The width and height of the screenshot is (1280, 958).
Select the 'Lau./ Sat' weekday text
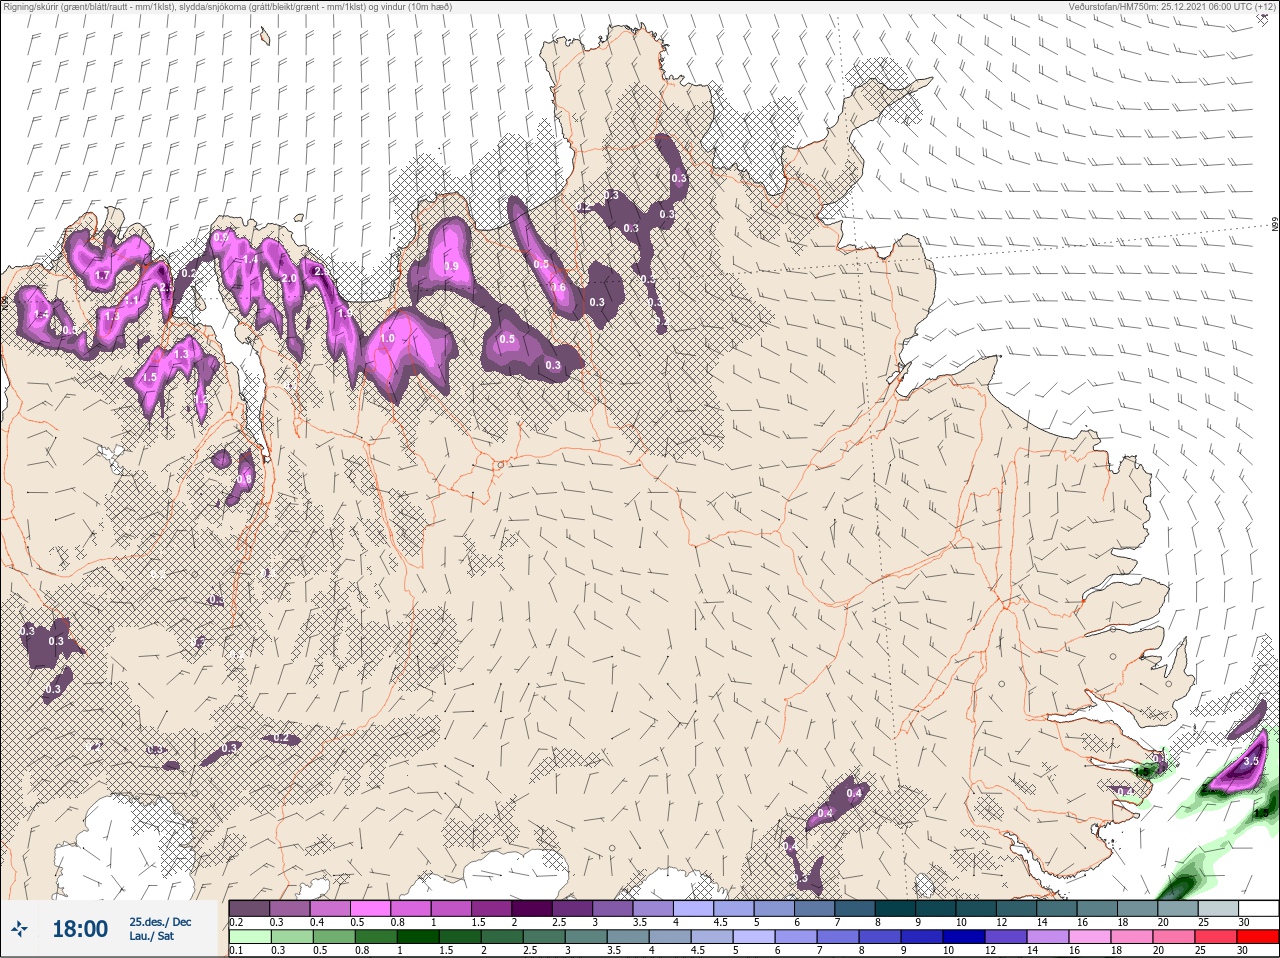pos(152,937)
